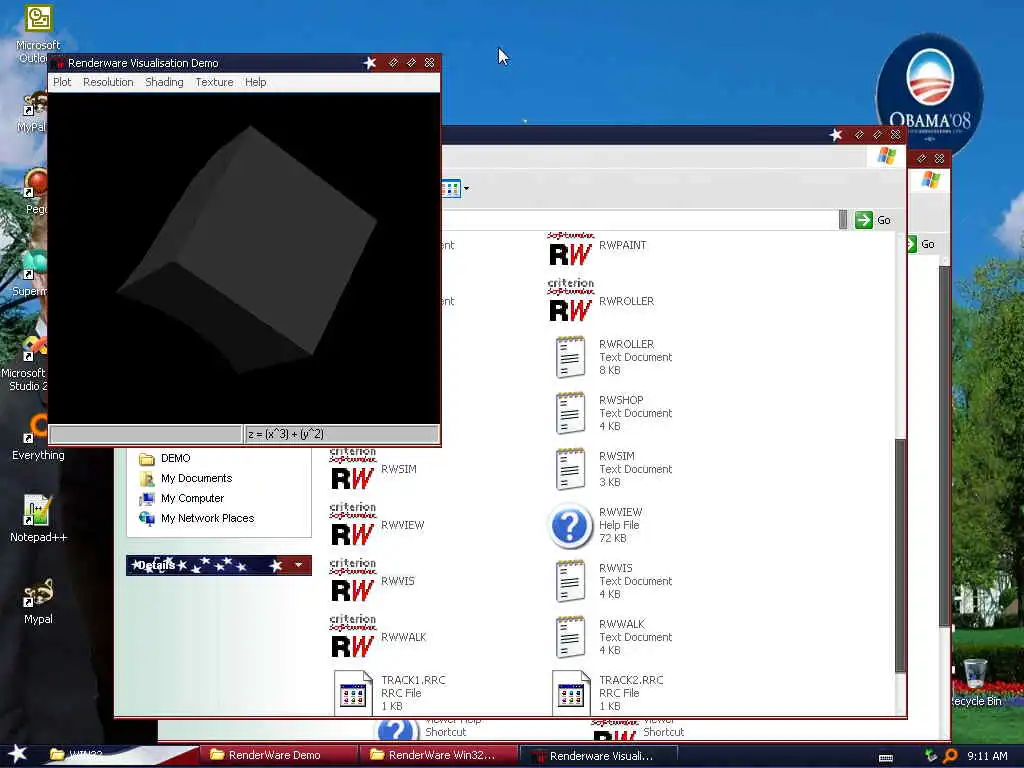
Task: Open the RWSIM application icon
Action: click(x=353, y=470)
